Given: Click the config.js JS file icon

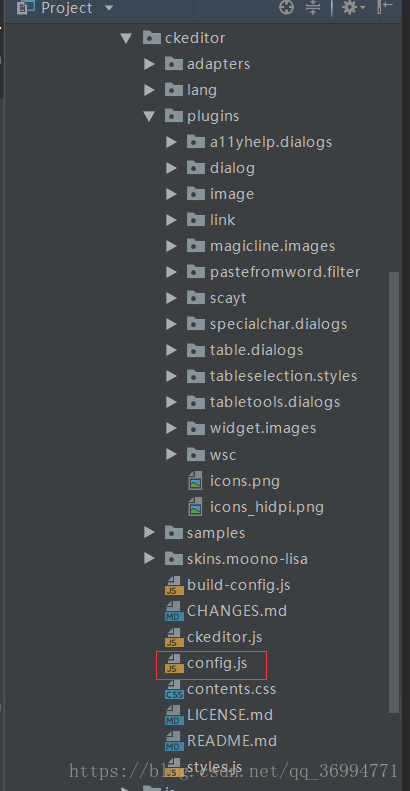Looking at the screenshot, I should point(173,664).
